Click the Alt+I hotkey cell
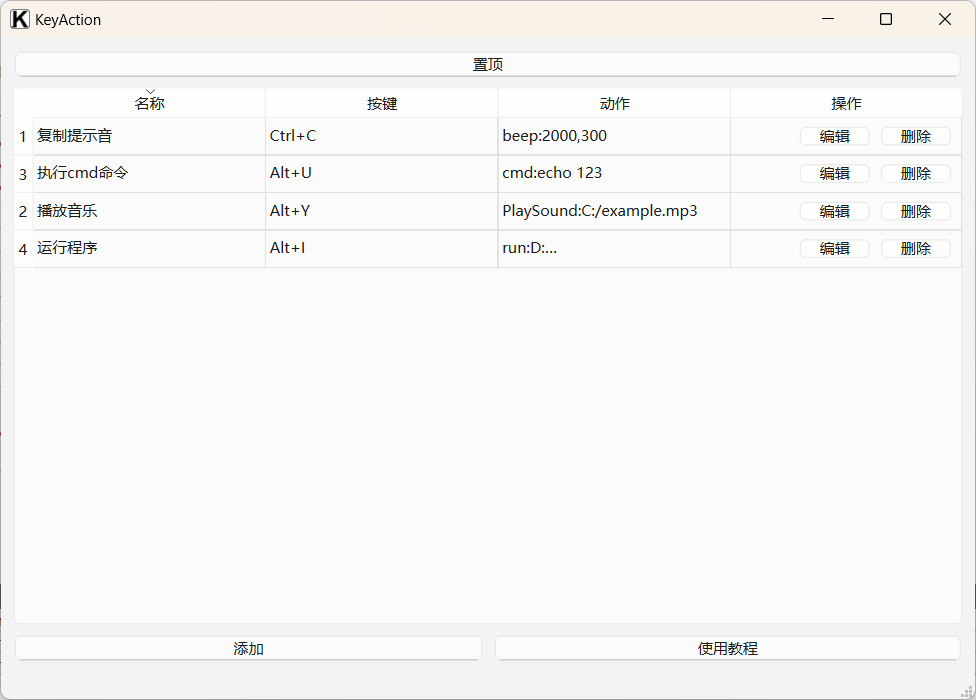 [x=382, y=249]
